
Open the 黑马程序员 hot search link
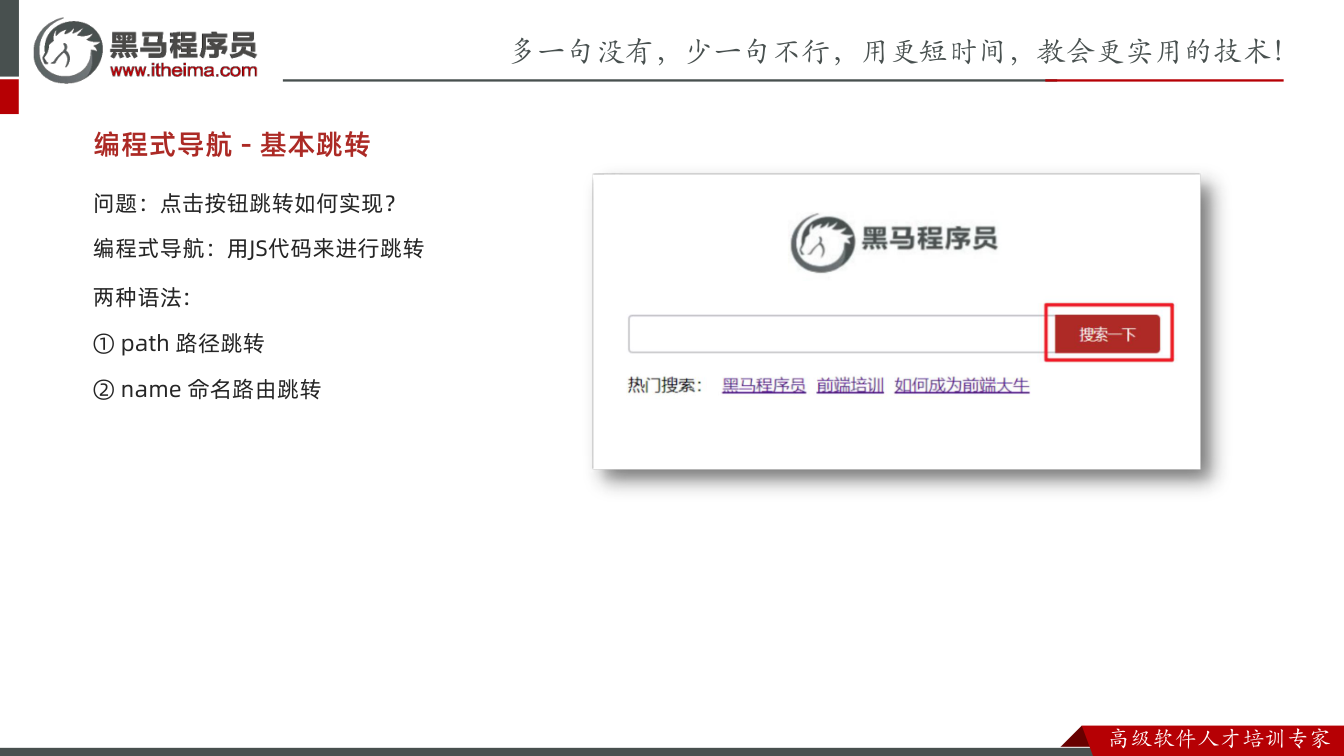pos(764,385)
